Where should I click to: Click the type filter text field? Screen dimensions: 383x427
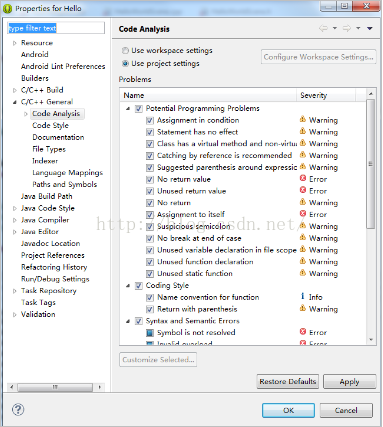point(56,28)
